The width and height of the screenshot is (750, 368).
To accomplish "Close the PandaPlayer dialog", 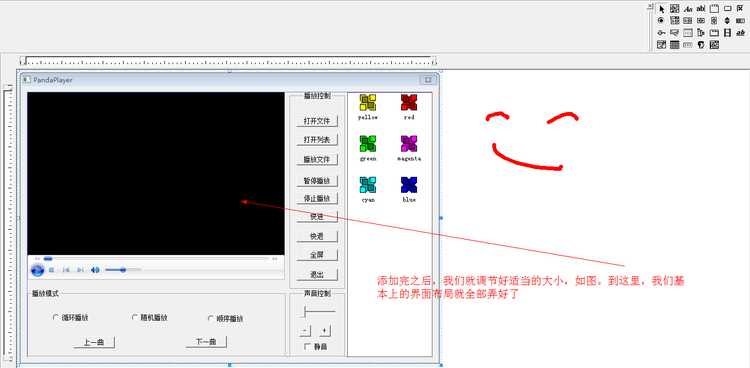I will 428,80.
